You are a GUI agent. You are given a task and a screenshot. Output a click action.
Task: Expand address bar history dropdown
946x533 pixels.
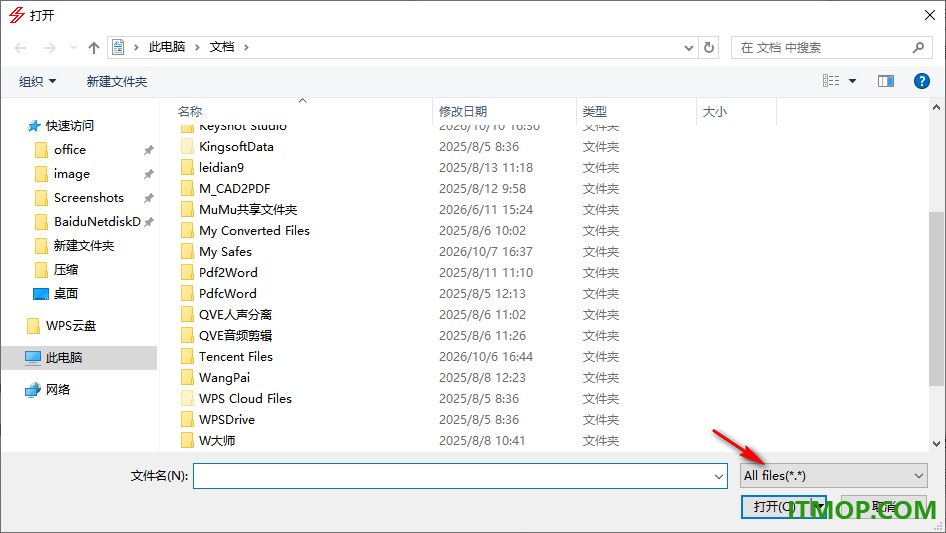pyautogui.click(x=688, y=48)
